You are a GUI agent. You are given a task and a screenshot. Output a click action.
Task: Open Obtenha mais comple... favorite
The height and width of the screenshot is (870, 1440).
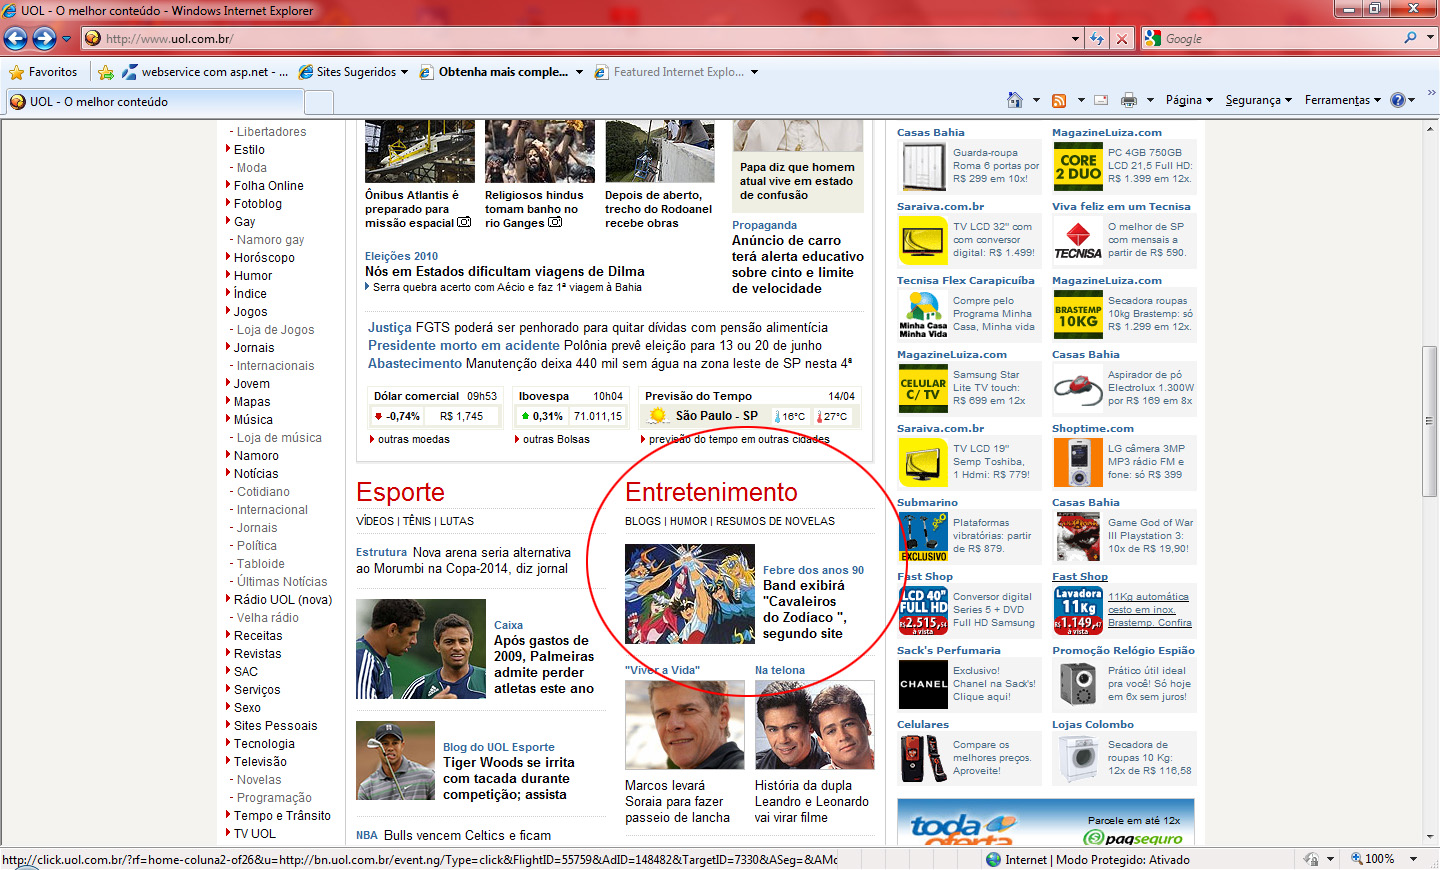pyautogui.click(x=501, y=72)
